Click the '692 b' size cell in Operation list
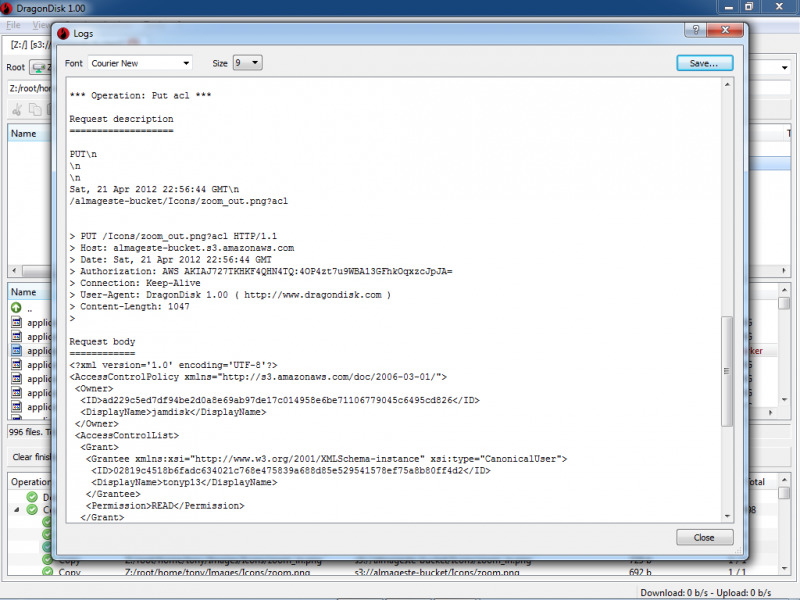The width and height of the screenshot is (800, 600). click(640, 572)
